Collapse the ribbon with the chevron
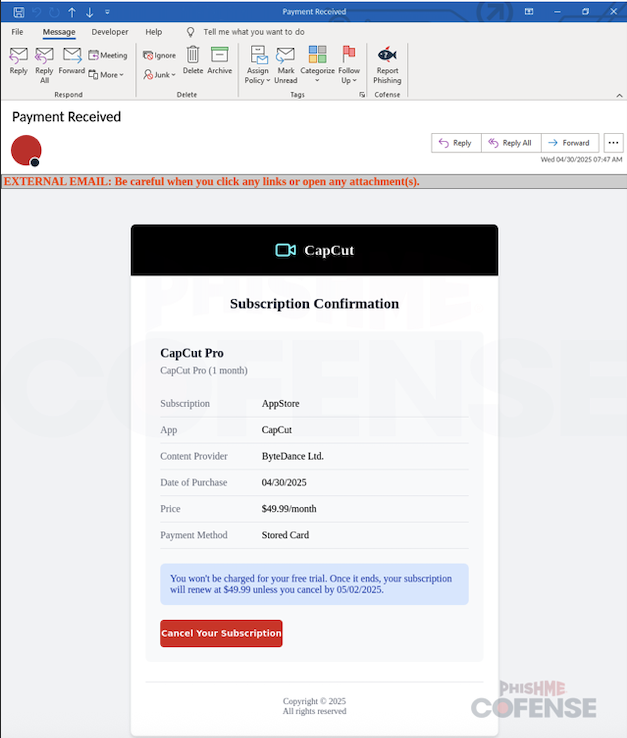 (619, 96)
